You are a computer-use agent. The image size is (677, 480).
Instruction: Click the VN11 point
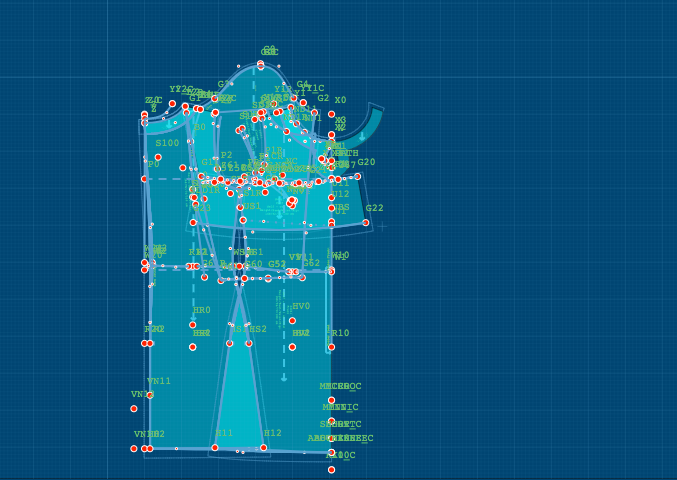pos(150,395)
